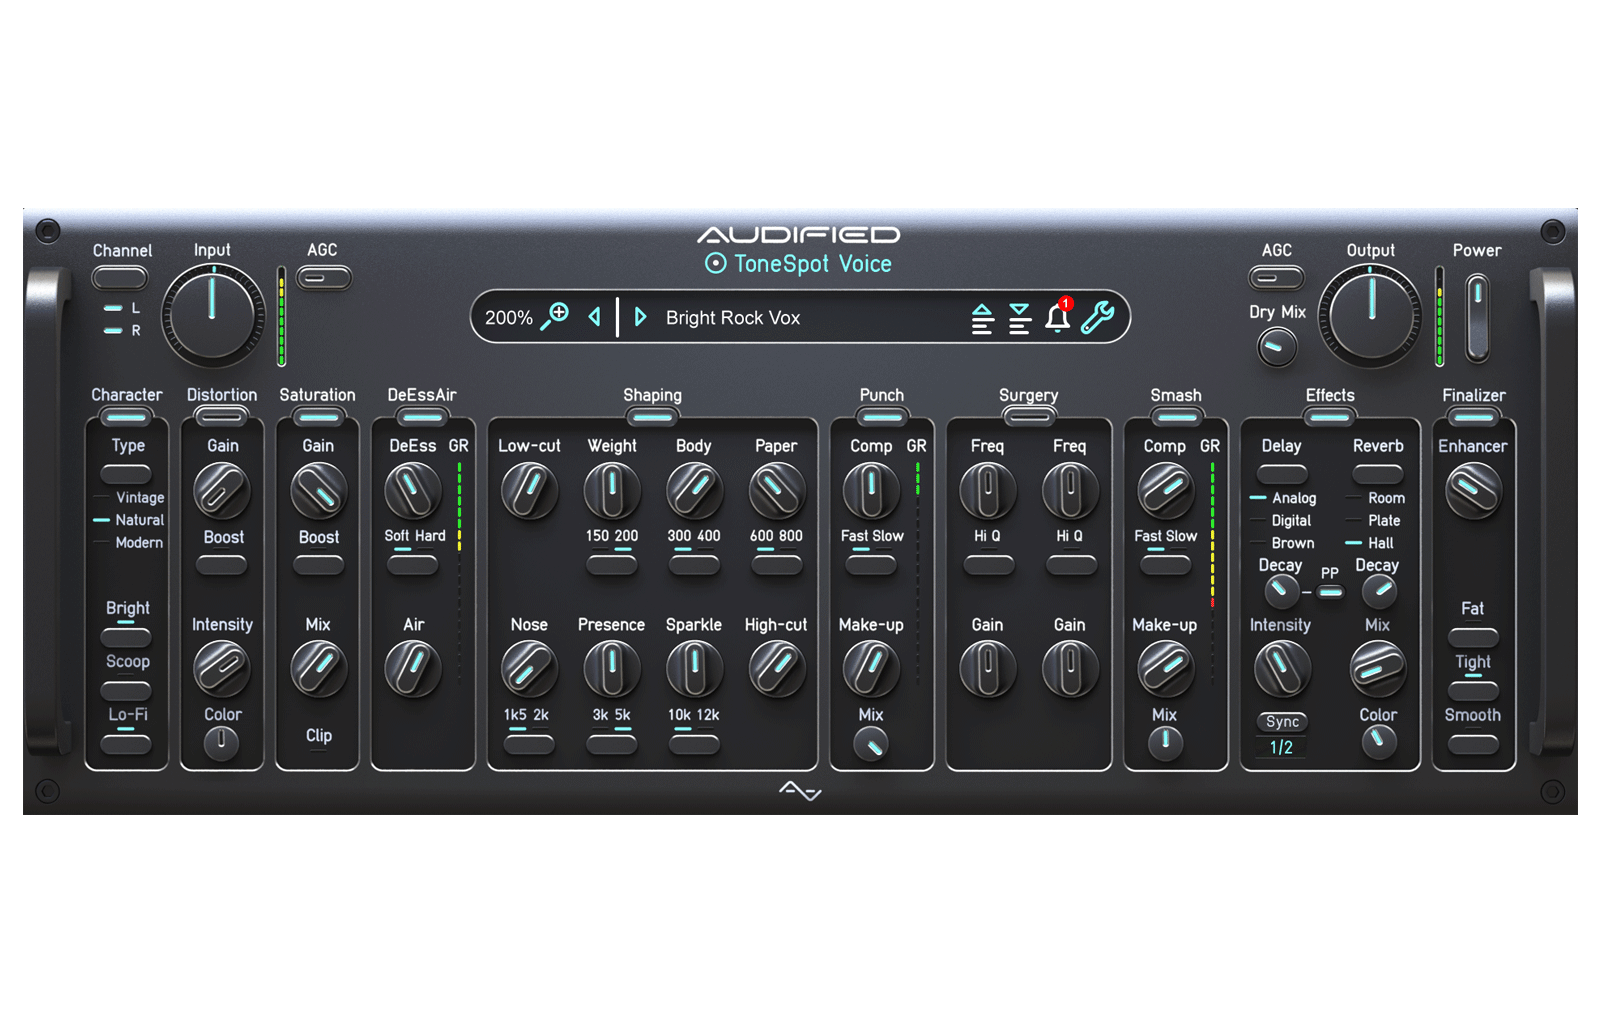
Task: Click the save preset icon
Action: [1020, 318]
